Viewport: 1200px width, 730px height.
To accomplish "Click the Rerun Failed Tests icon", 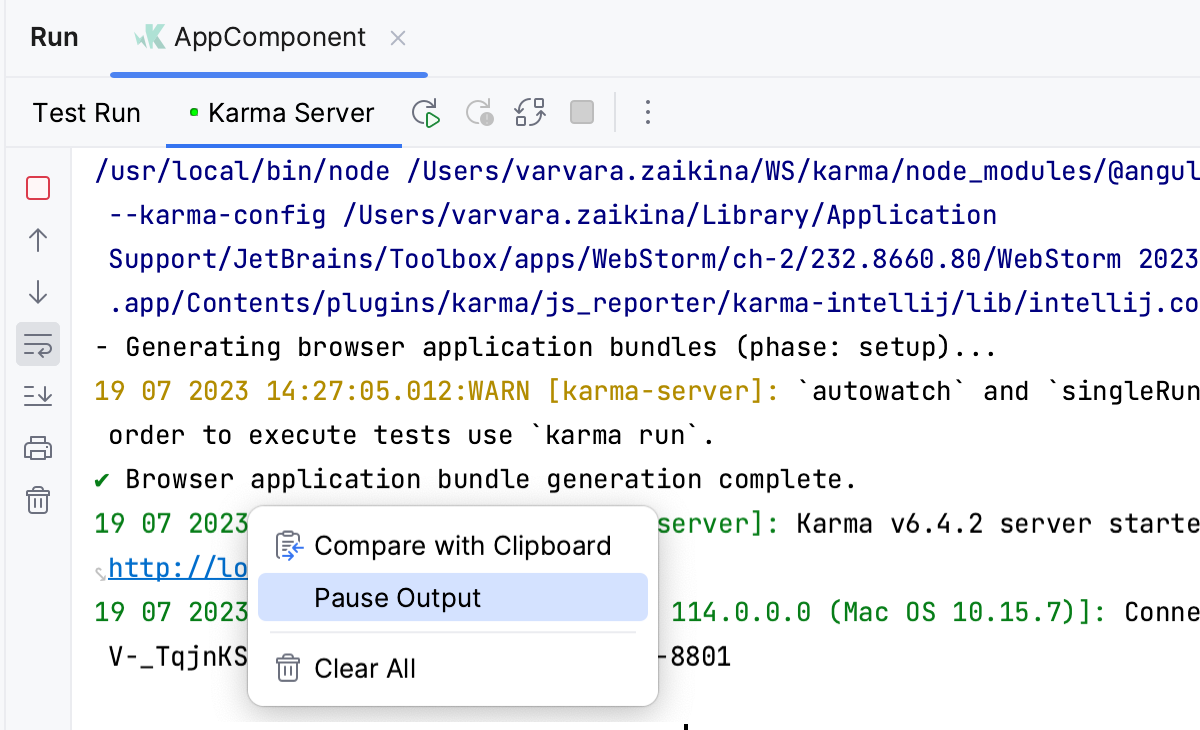I will coord(480,113).
